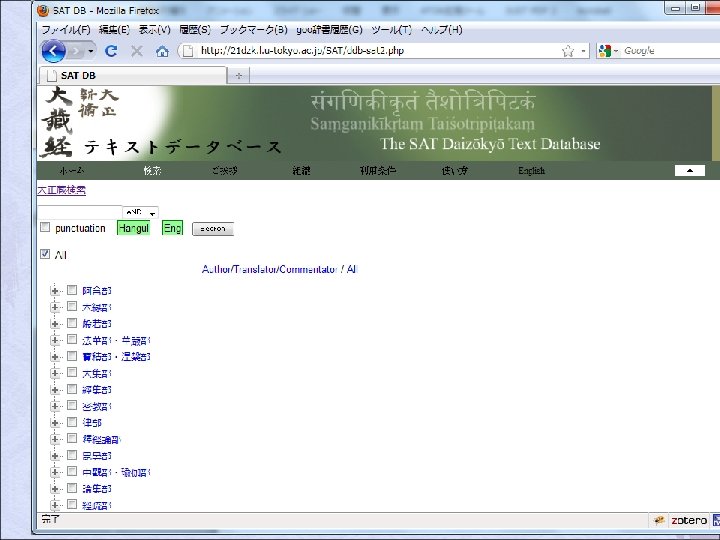
Task: Expand the 阿含部 tree node
Action: click(x=55, y=291)
